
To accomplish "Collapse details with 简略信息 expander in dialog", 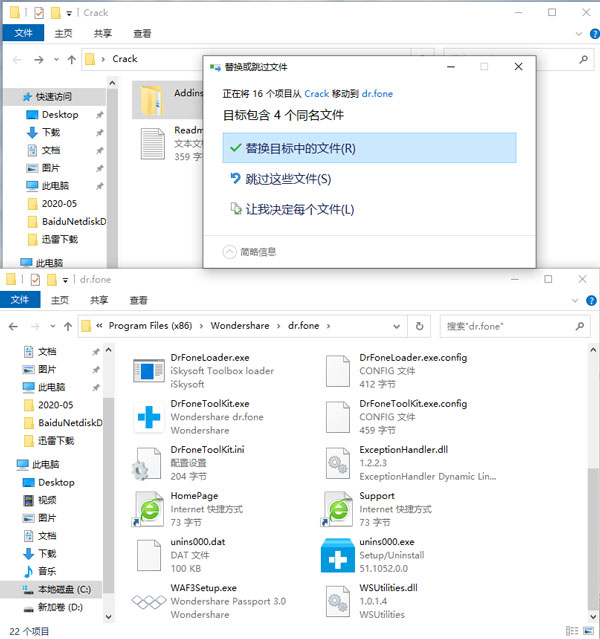I will pos(249,252).
